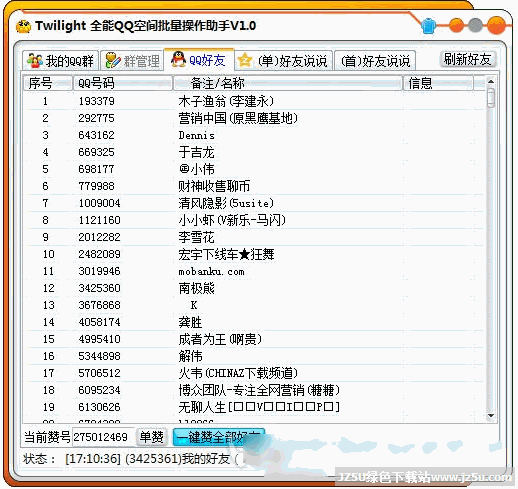The image size is (518, 489).
Task: Click the 单赞 button
Action: (x=151, y=437)
